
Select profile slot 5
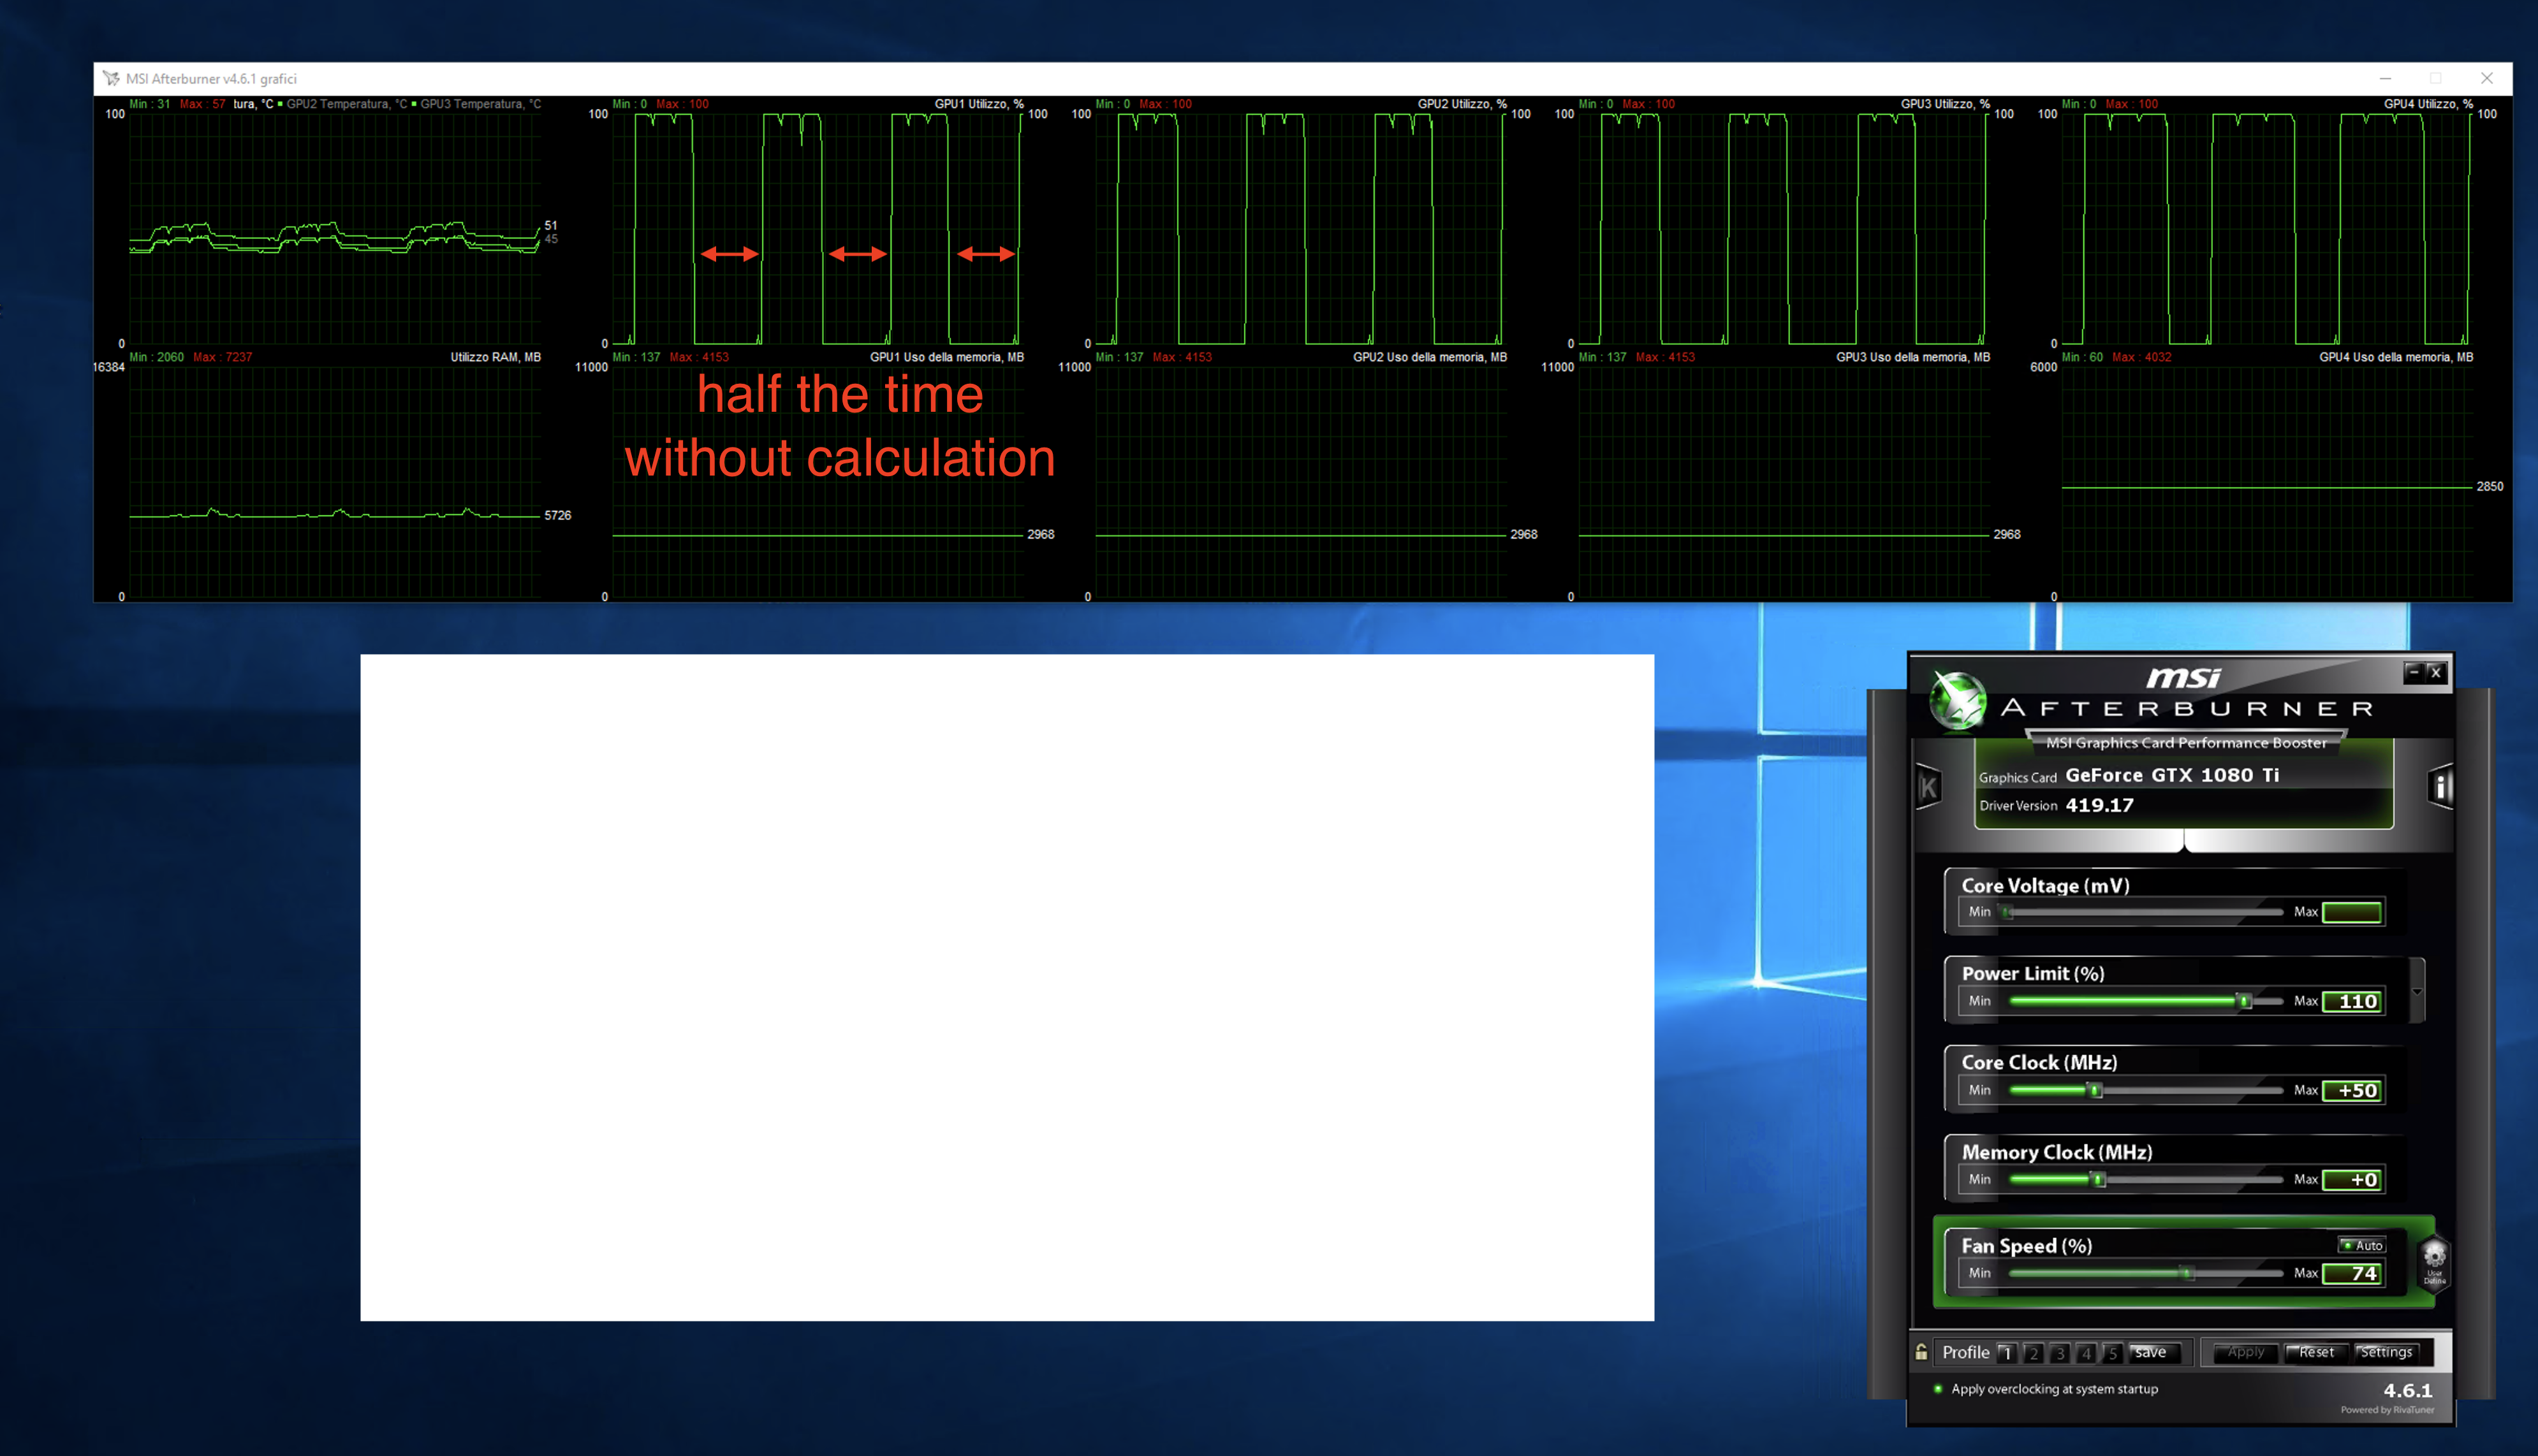pyautogui.click(x=2112, y=1353)
